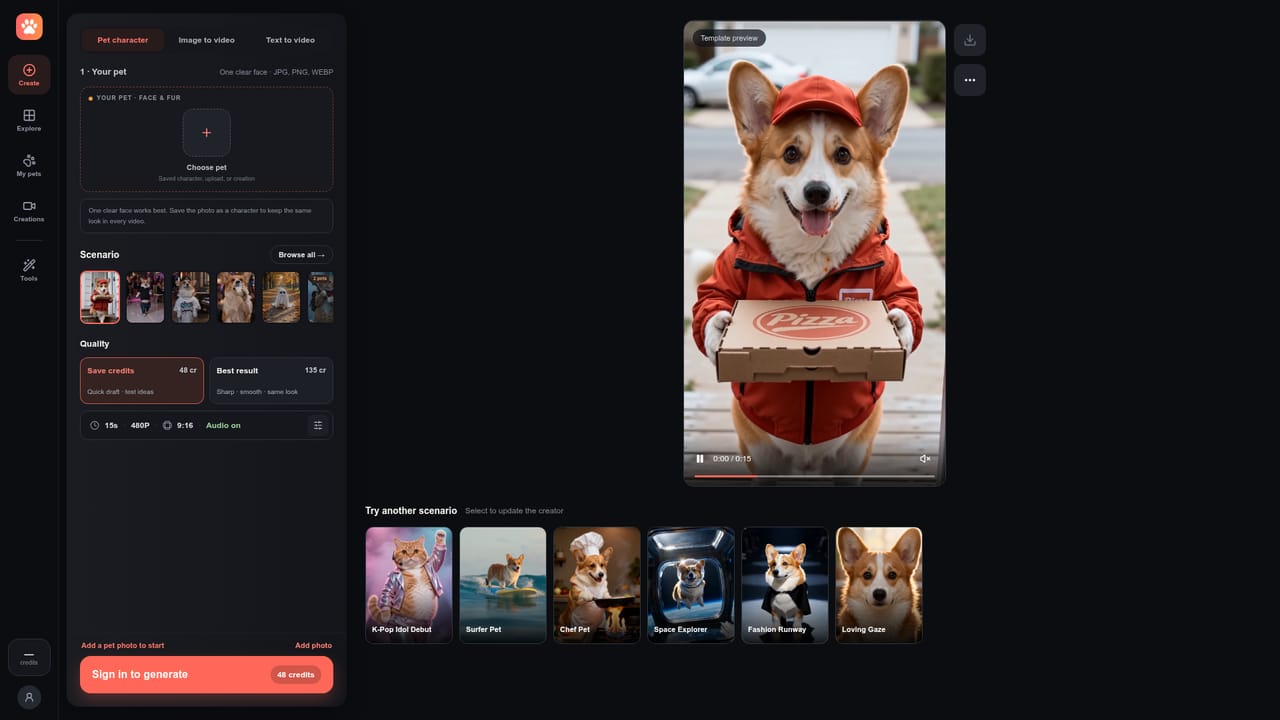Screen dimensions: 1280x720
Task: Open the three-dots more options menu
Action: pos(970,80)
